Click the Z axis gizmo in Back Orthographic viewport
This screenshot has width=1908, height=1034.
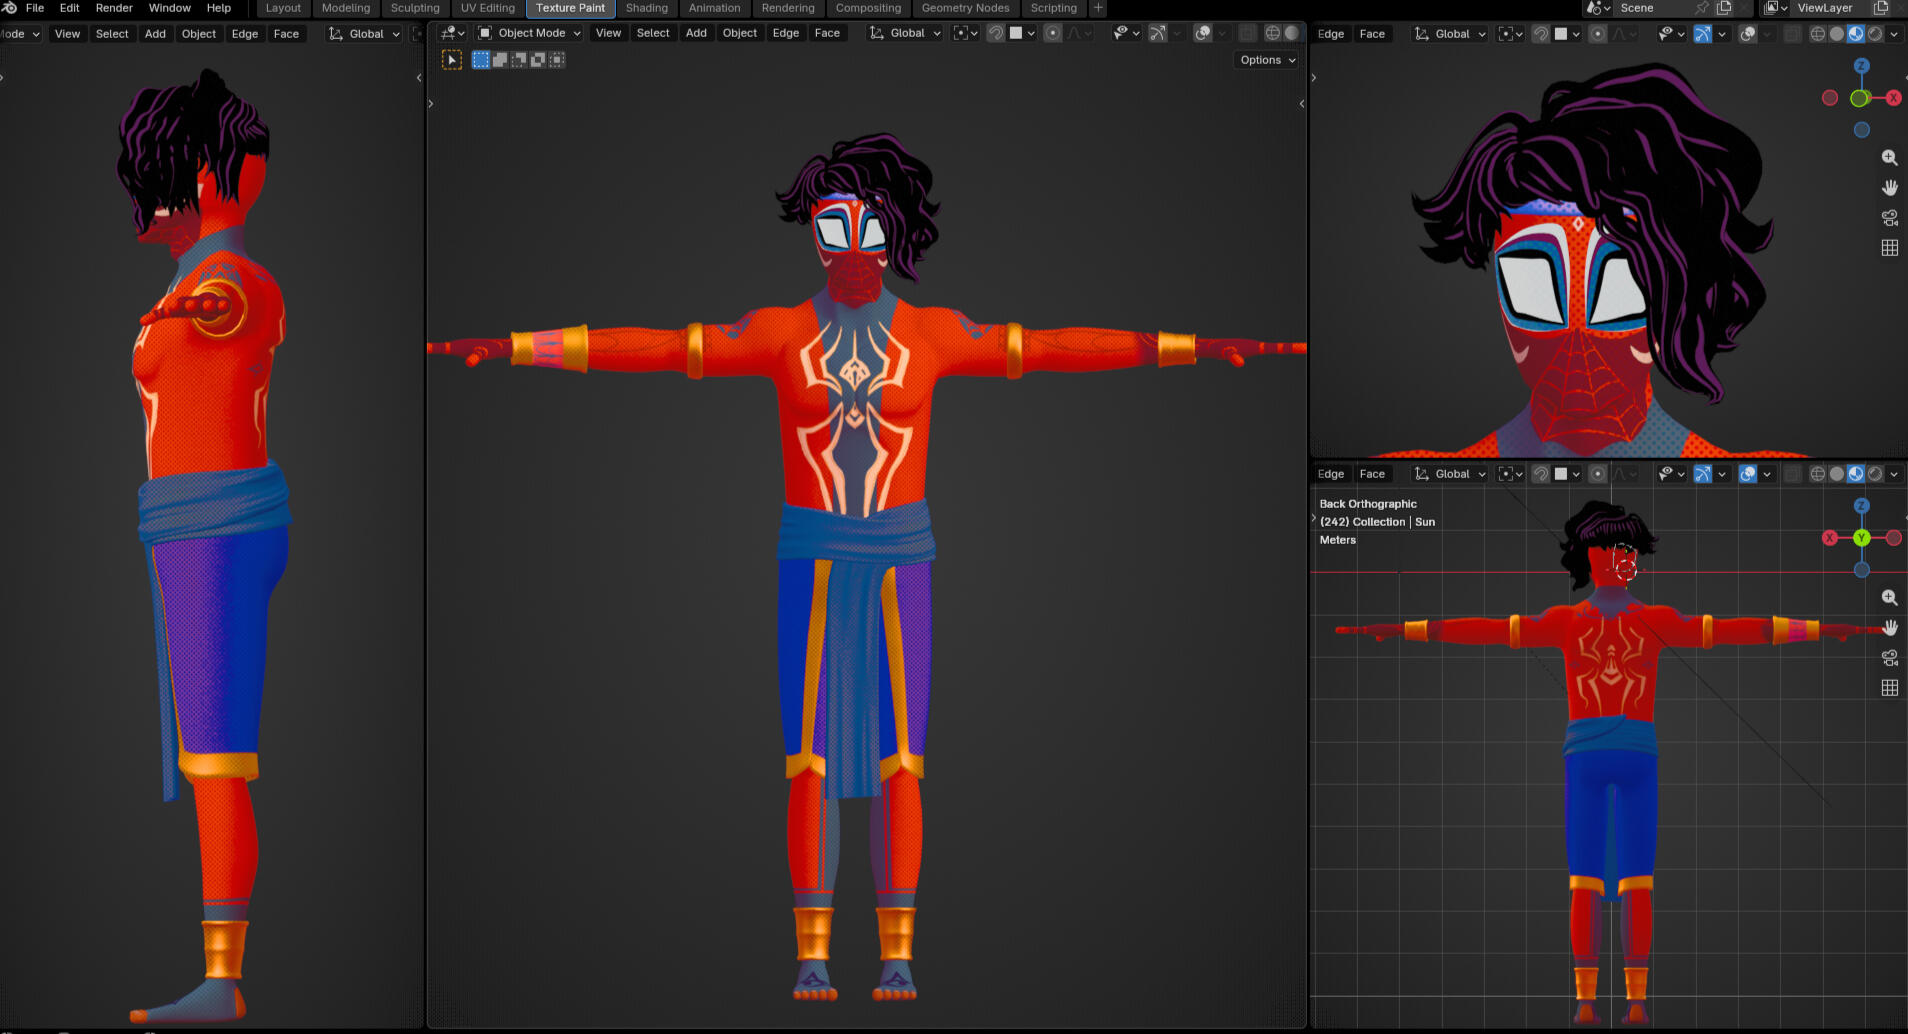(1861, 506)
